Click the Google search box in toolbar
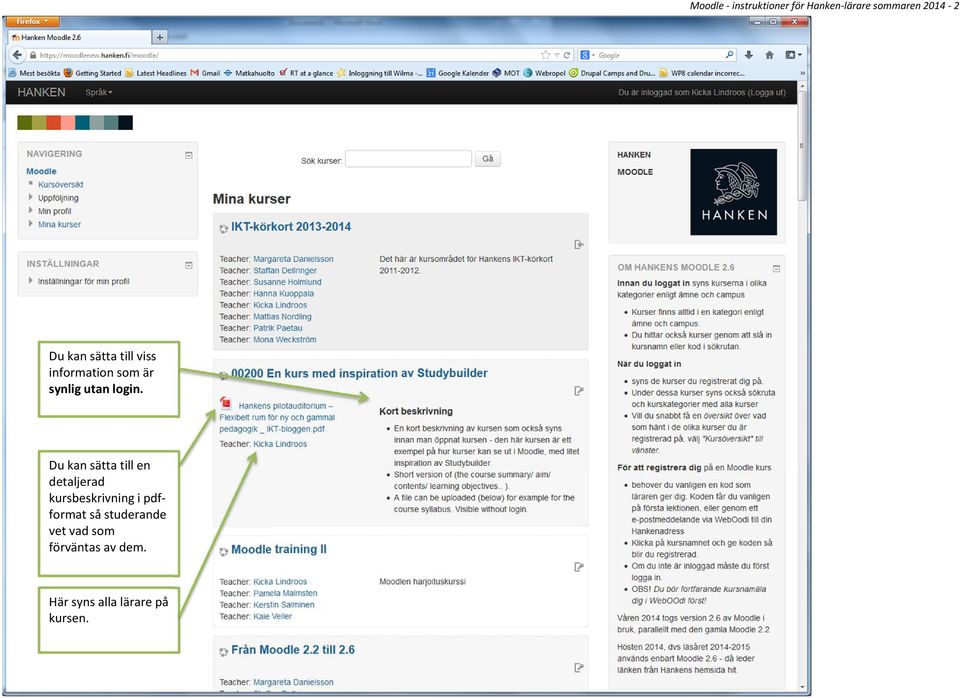Image resolution: width=960 pixels, height=698 pixels. tap(660, 55)
